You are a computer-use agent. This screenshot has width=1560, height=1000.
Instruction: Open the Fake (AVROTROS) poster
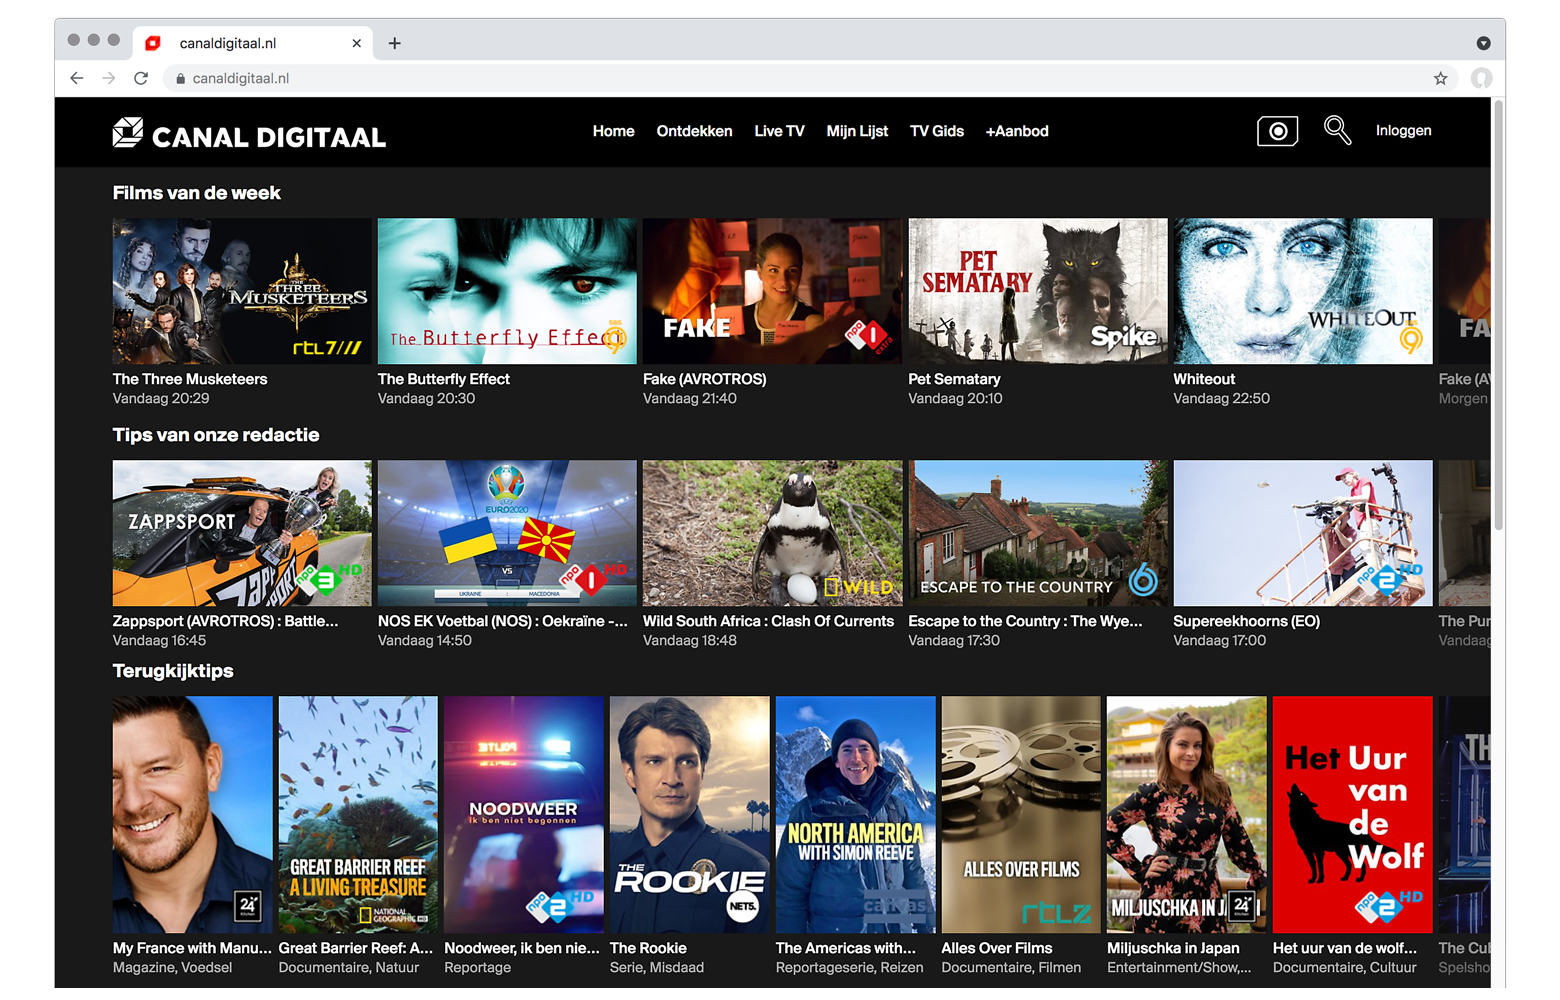tap(772, 291)
